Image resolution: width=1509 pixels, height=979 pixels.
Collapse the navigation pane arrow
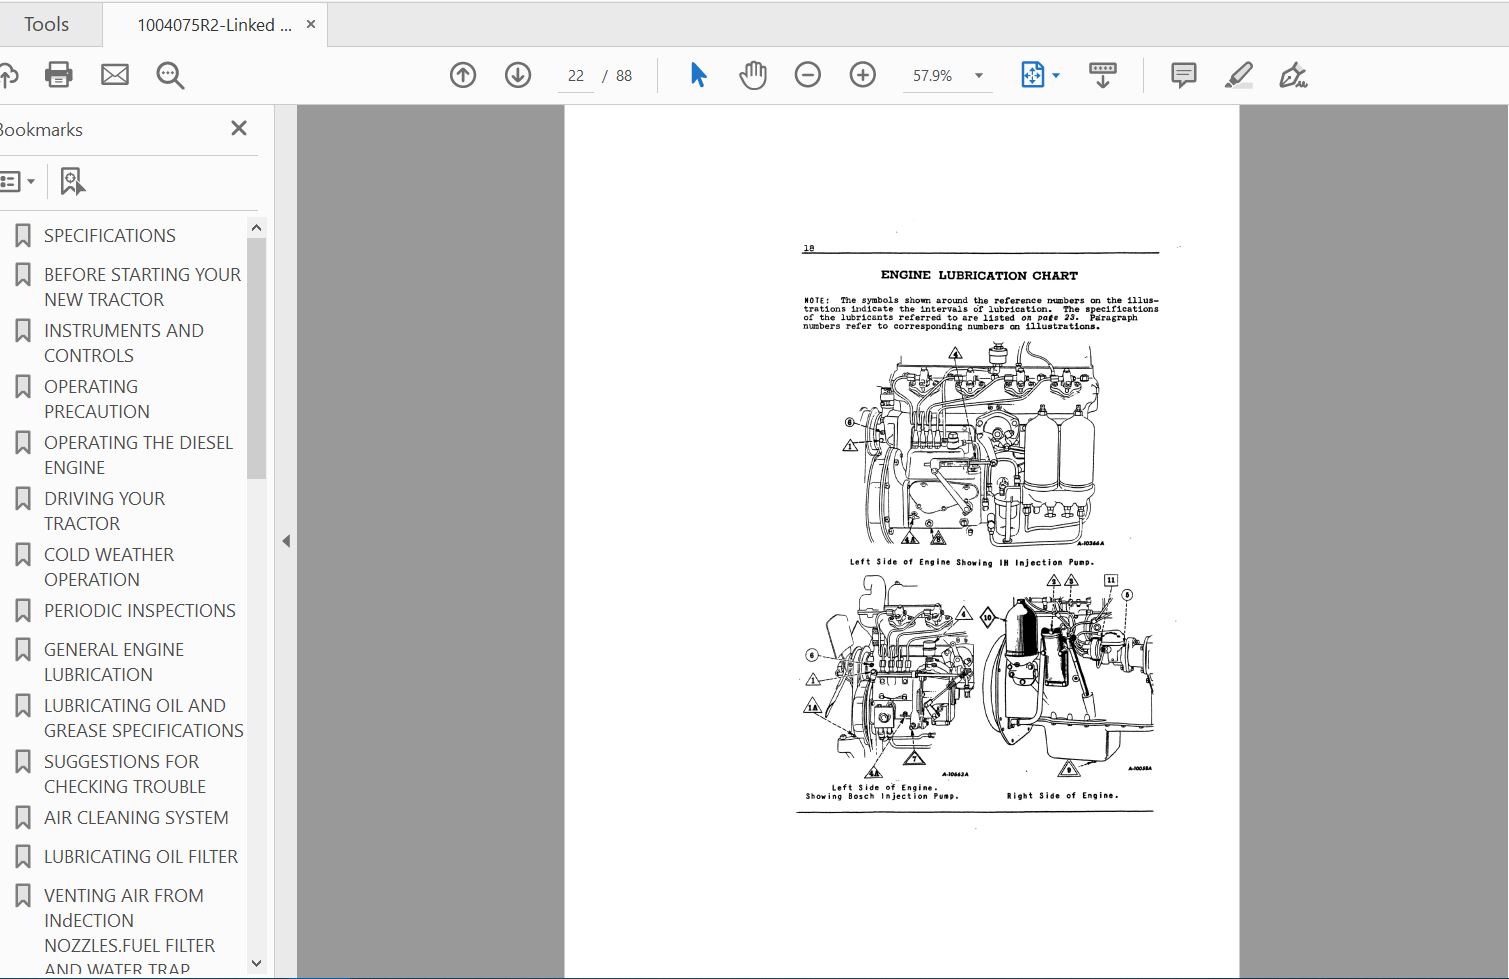click(x=286, y=541)
